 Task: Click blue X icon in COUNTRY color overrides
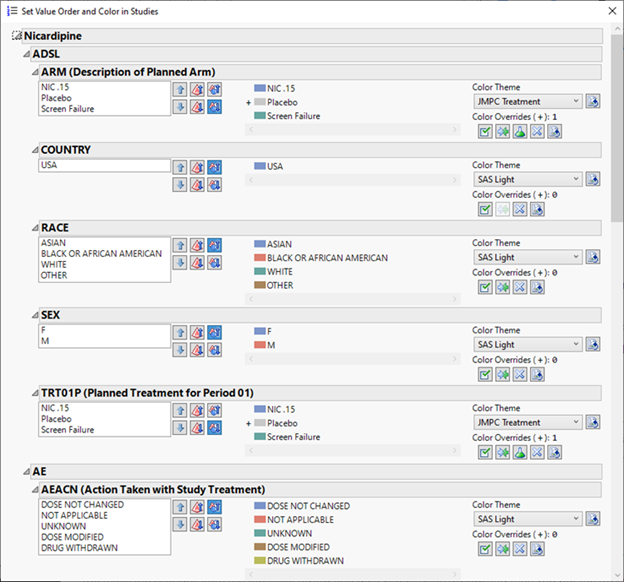point(520,209)
